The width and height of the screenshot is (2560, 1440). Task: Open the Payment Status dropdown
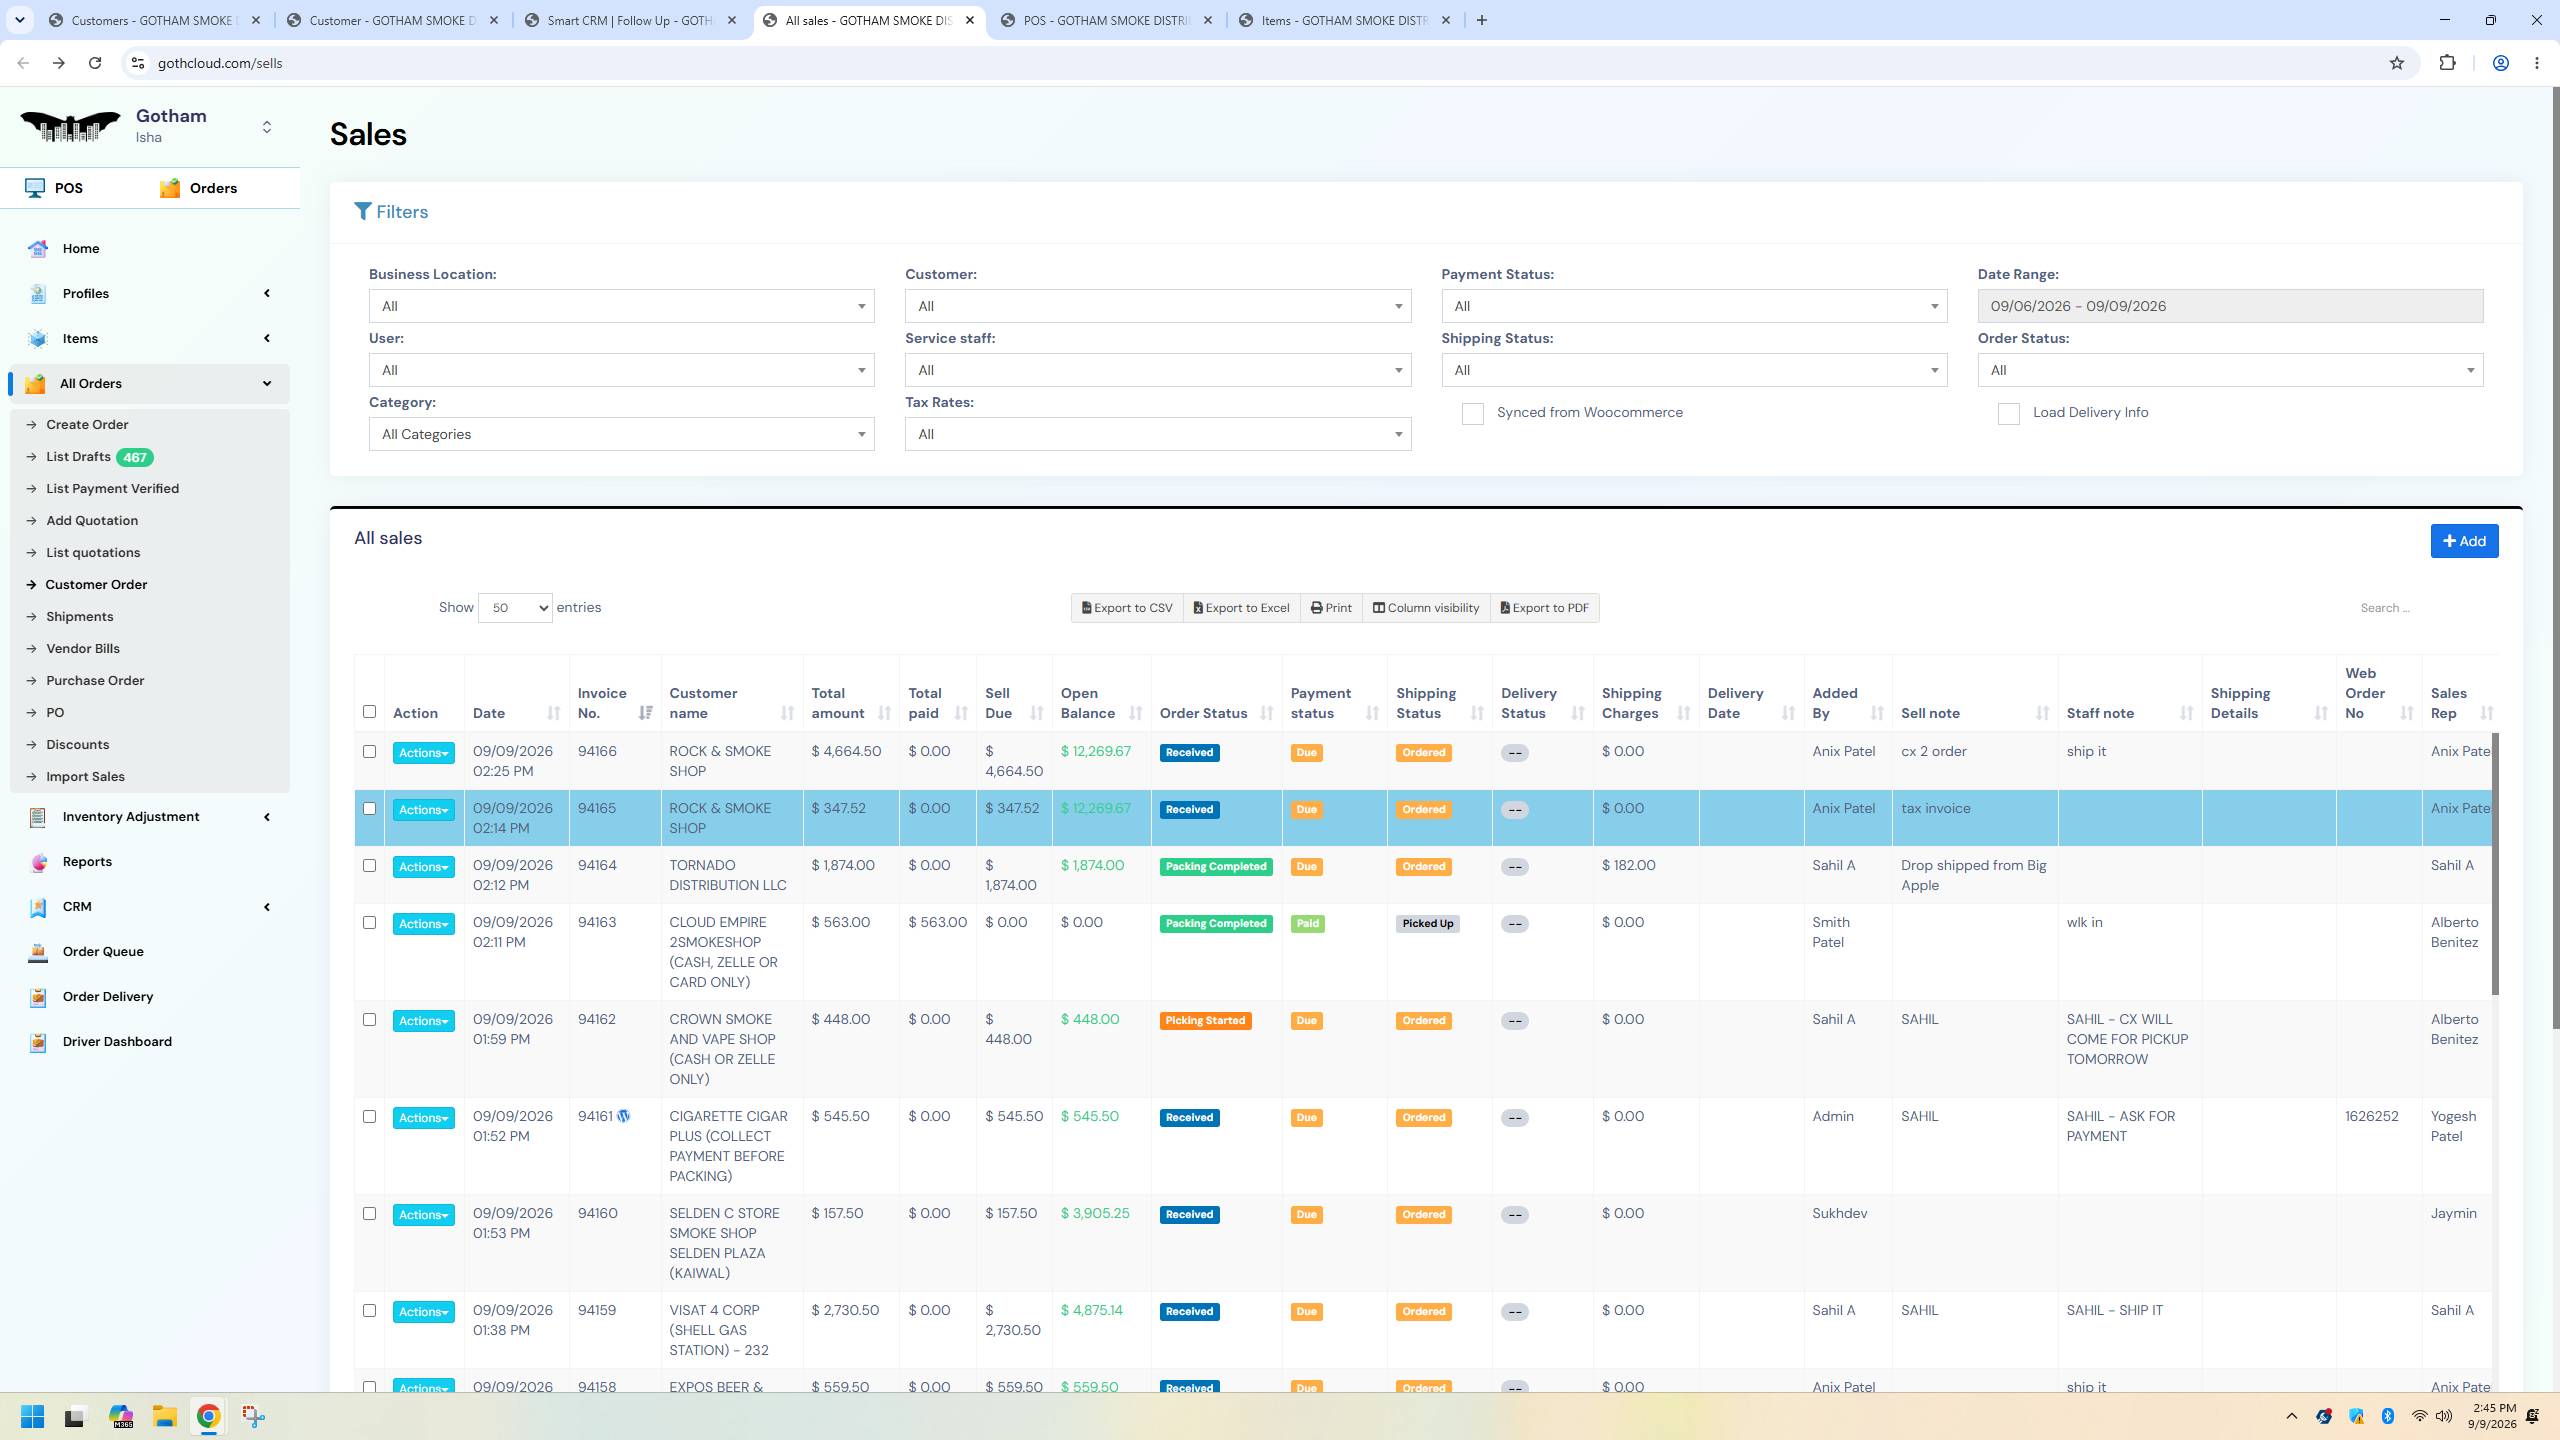(x=1694, y=306)
